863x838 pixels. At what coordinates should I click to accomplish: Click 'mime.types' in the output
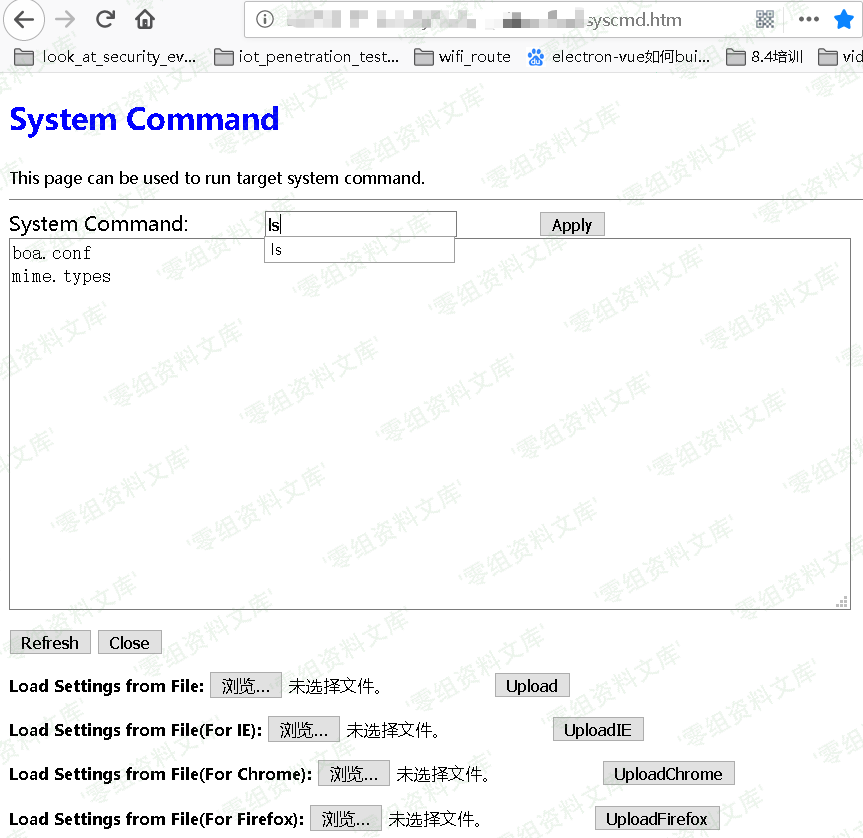(x=61, y=276)
